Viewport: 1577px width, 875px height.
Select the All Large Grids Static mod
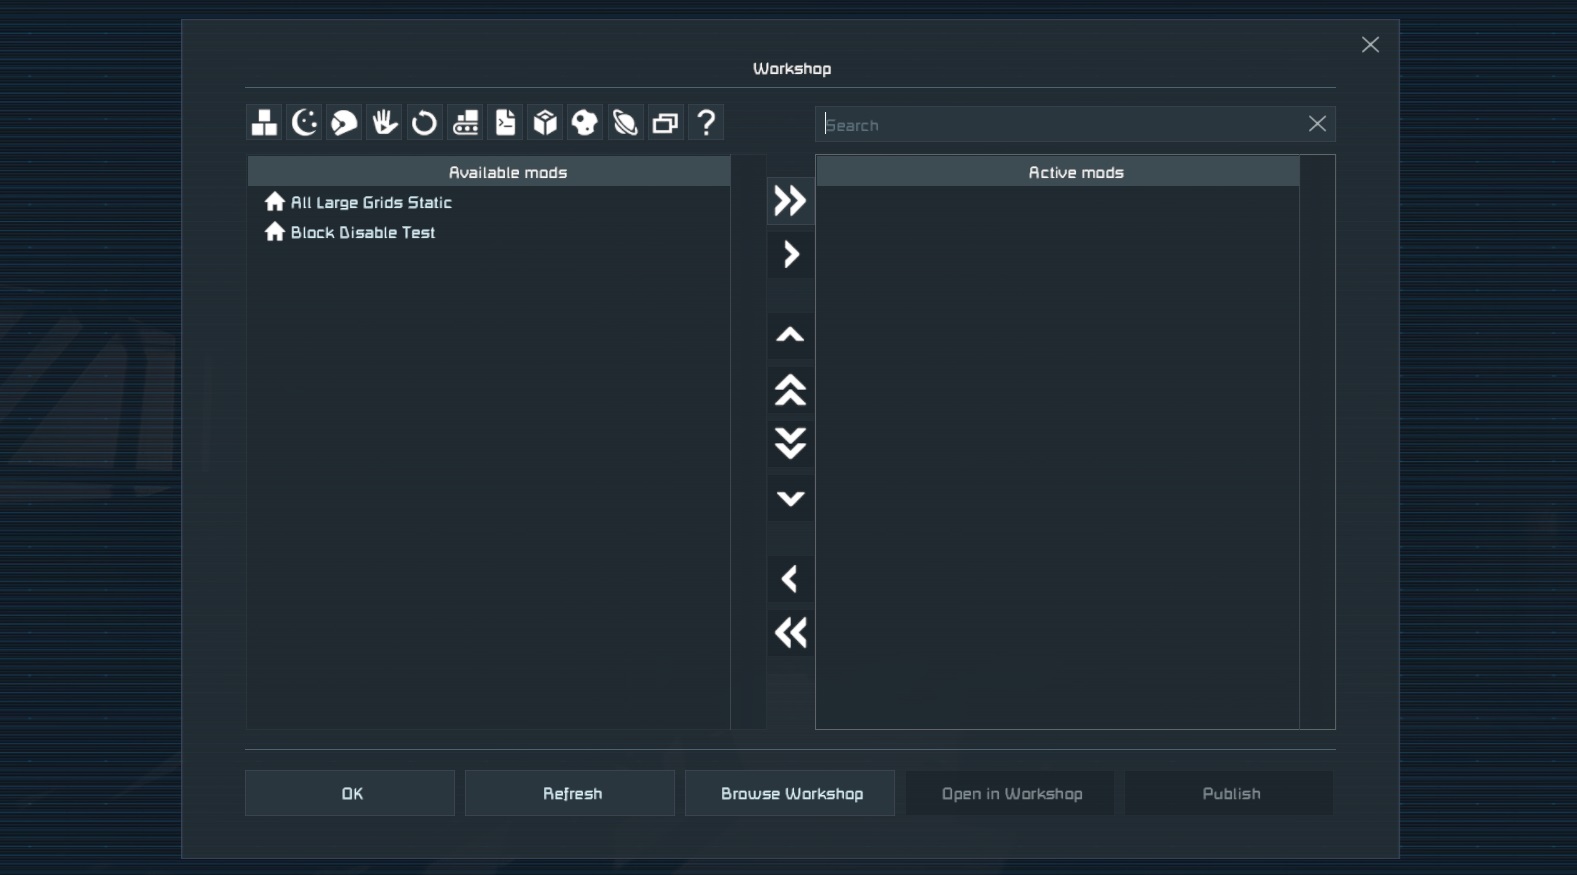pos(370,203)
